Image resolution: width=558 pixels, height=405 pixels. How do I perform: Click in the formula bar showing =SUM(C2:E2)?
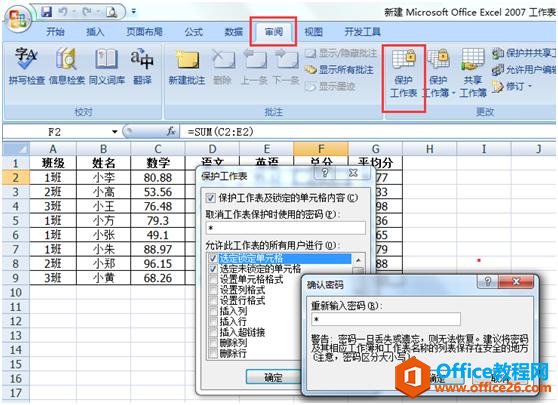click(x=368, y=132)
